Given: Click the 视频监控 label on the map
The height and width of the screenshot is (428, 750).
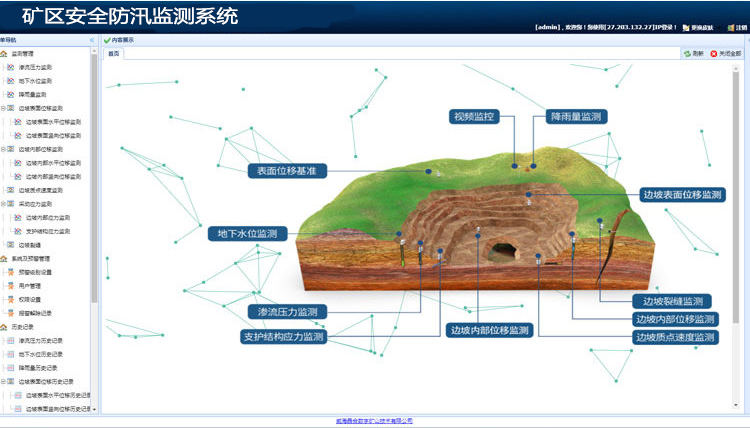Looking at the screenshot, I should coord(476,117).
